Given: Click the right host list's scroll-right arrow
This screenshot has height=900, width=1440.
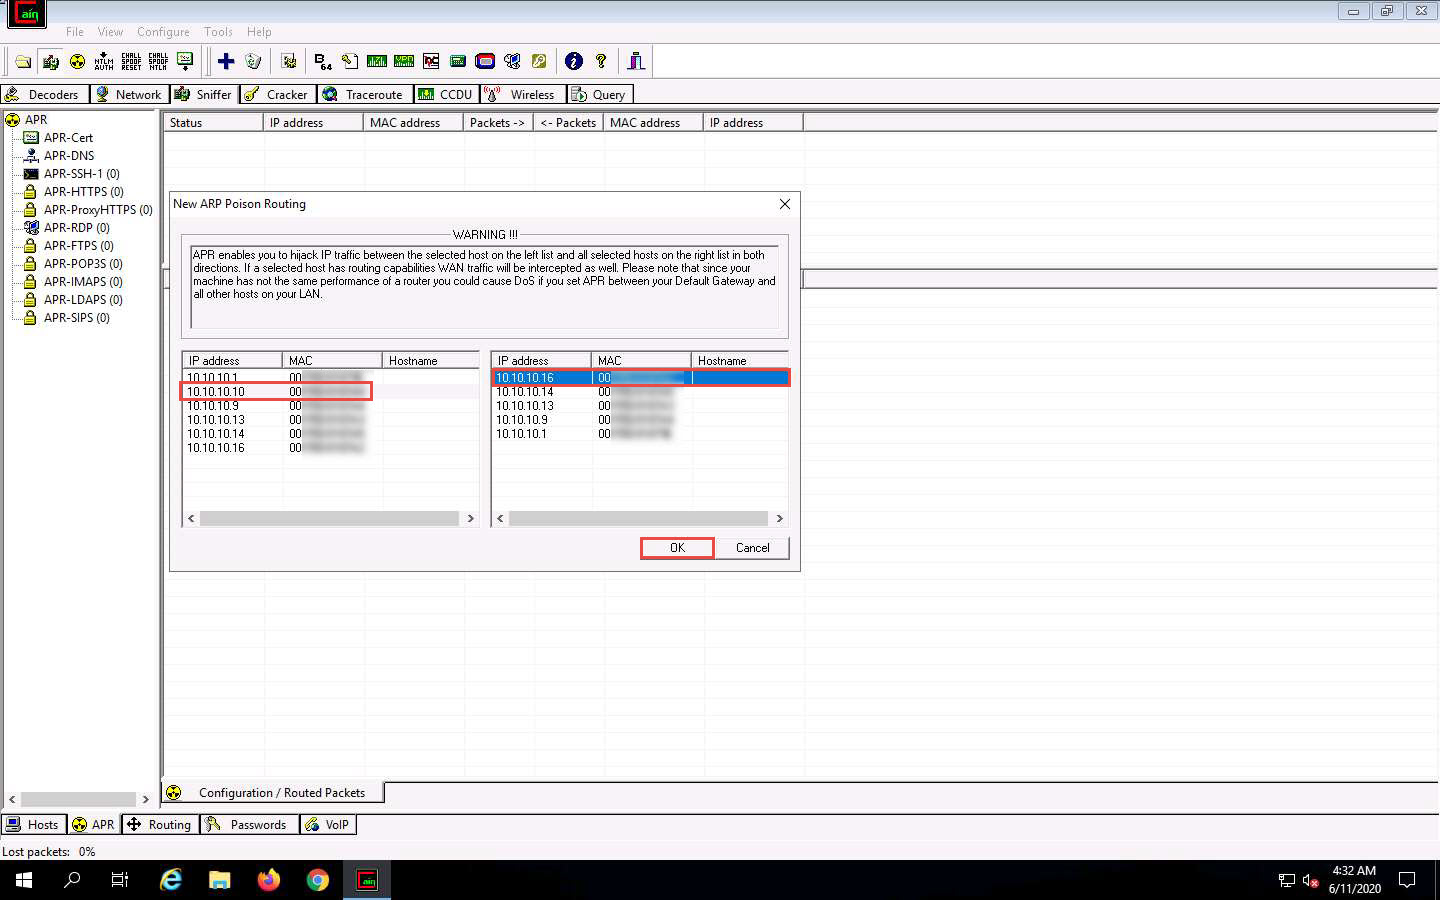Looking at the screenshot, I should 780,519.
